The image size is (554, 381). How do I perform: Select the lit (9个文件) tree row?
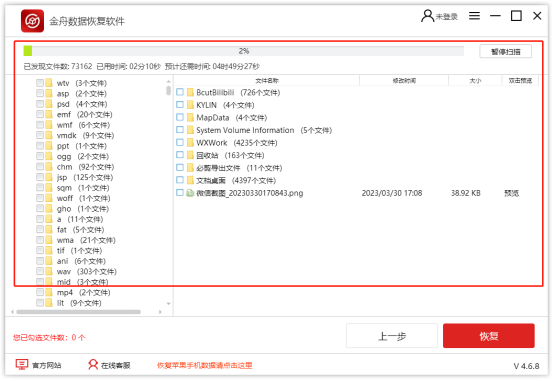[69, 303]
